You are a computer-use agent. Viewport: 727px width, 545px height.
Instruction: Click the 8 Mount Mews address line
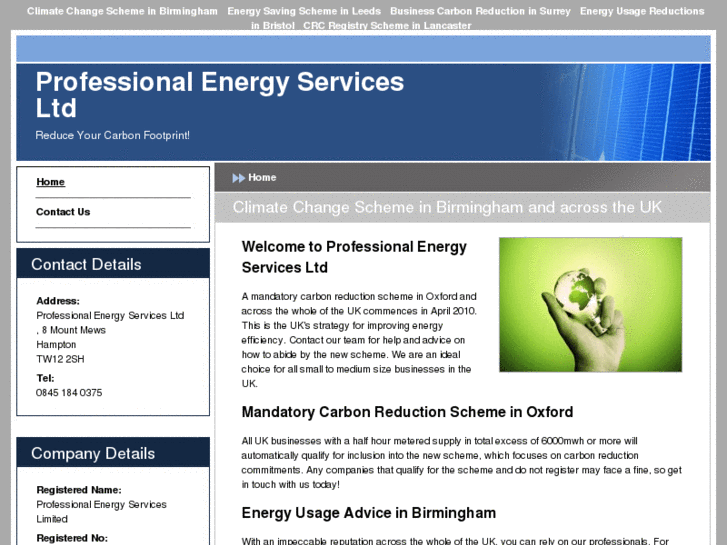click(71, 330)
